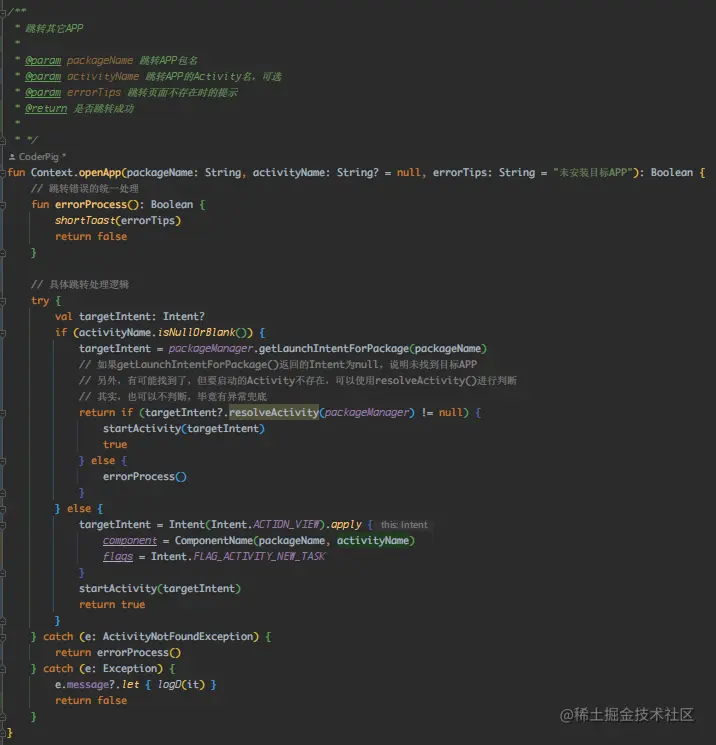Click the logD(it) call

pyautogui.click(x=181, y=684)
